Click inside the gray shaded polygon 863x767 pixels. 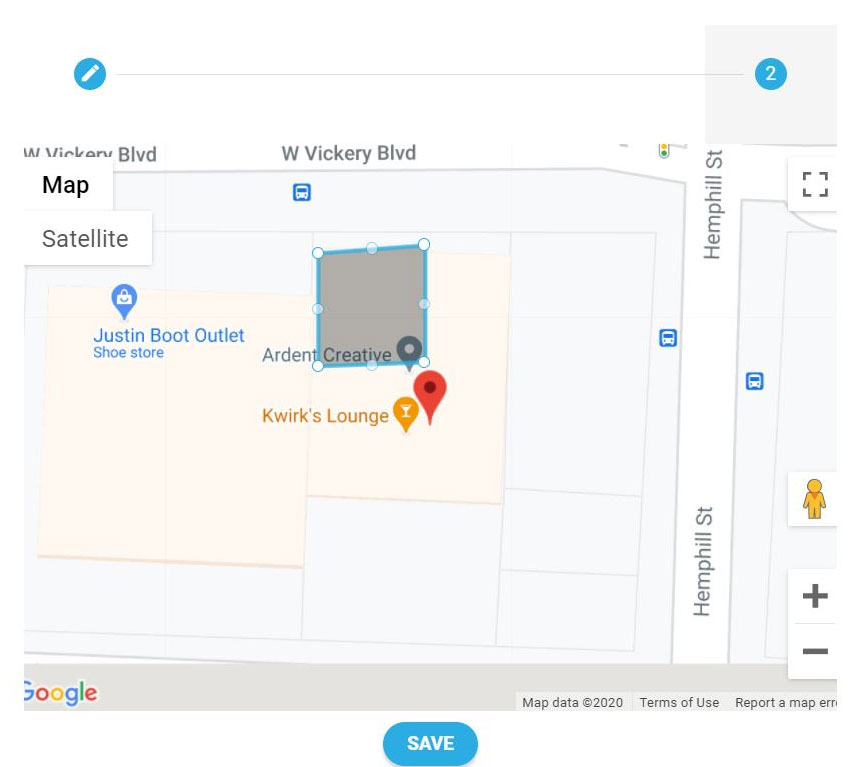click(x=370, y=300)
